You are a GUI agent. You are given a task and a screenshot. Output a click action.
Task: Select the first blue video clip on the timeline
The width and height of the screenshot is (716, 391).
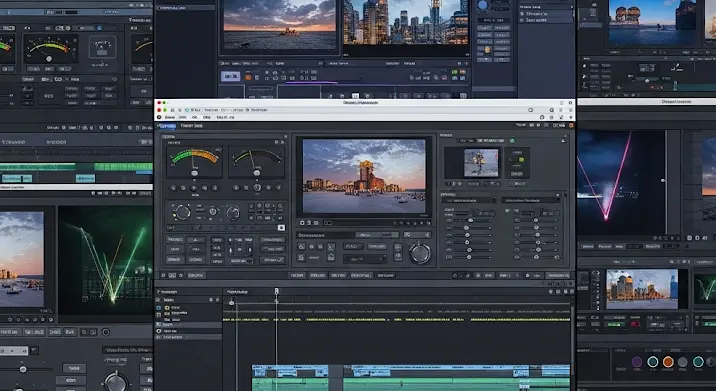(x=290, y=370)
